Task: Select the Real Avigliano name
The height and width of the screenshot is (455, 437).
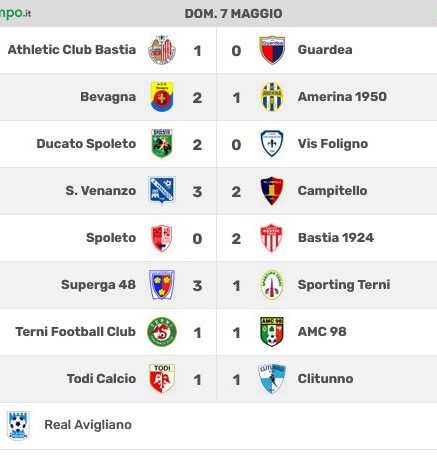Action: [88, 425]
